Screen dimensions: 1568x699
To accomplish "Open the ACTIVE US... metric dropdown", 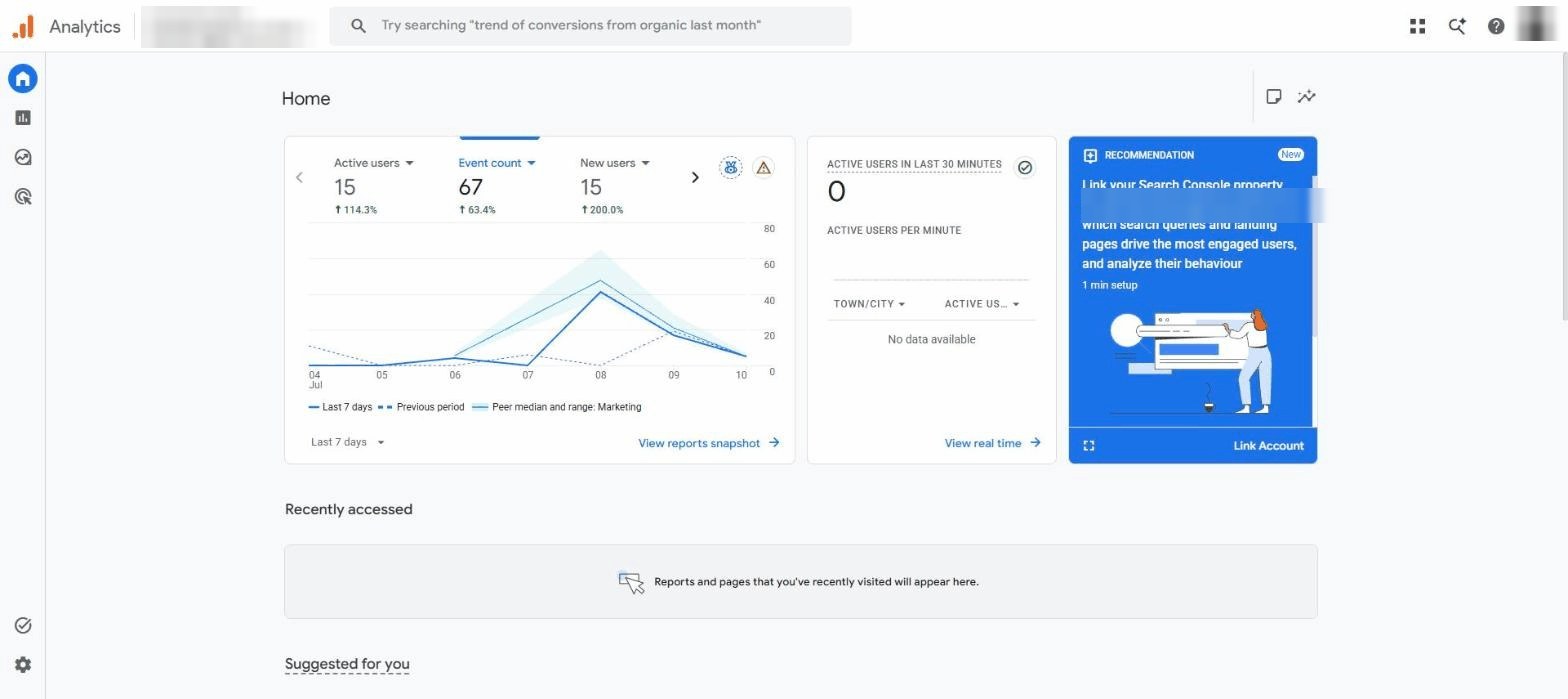I will click(x=982, y=304).
